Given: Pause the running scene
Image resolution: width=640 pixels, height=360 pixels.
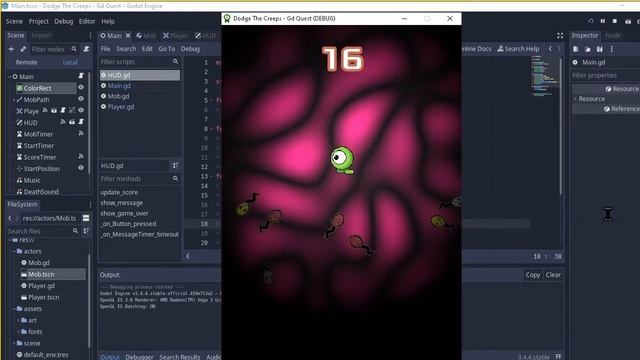Looking at the screenshot, I should tap(602, 21).
